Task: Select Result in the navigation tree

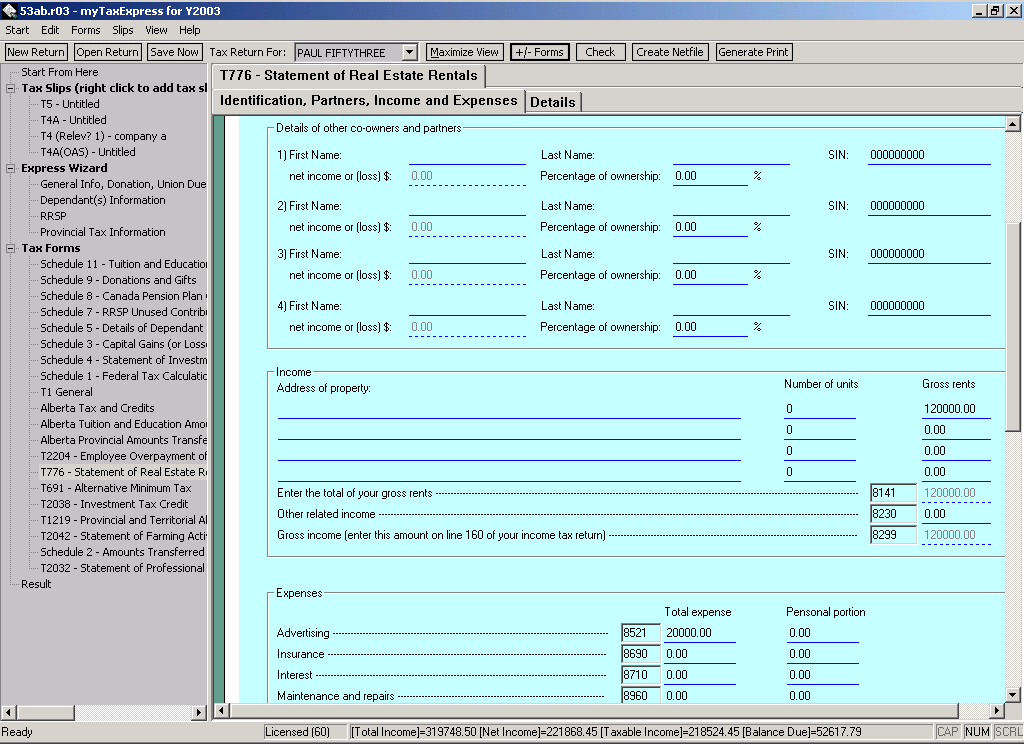Action: point(36,584)
